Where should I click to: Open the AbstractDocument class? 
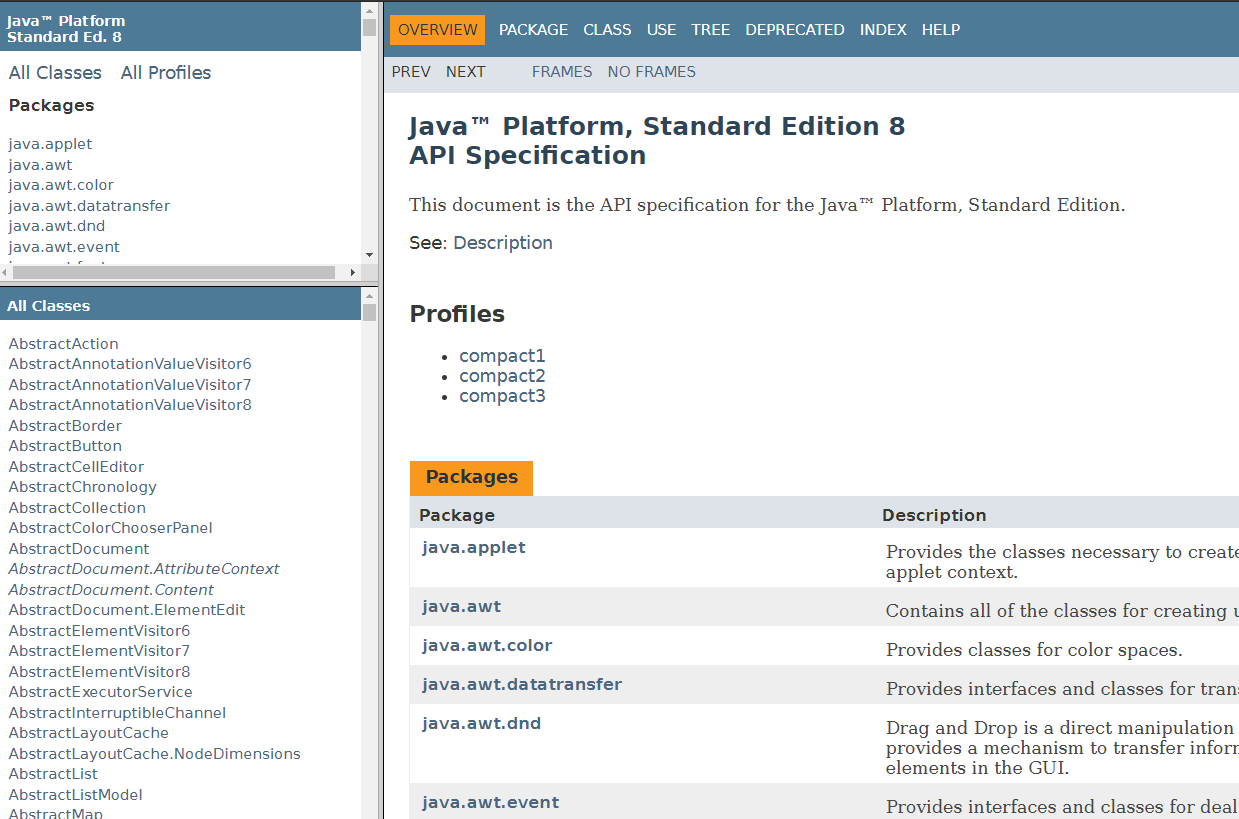79,549
